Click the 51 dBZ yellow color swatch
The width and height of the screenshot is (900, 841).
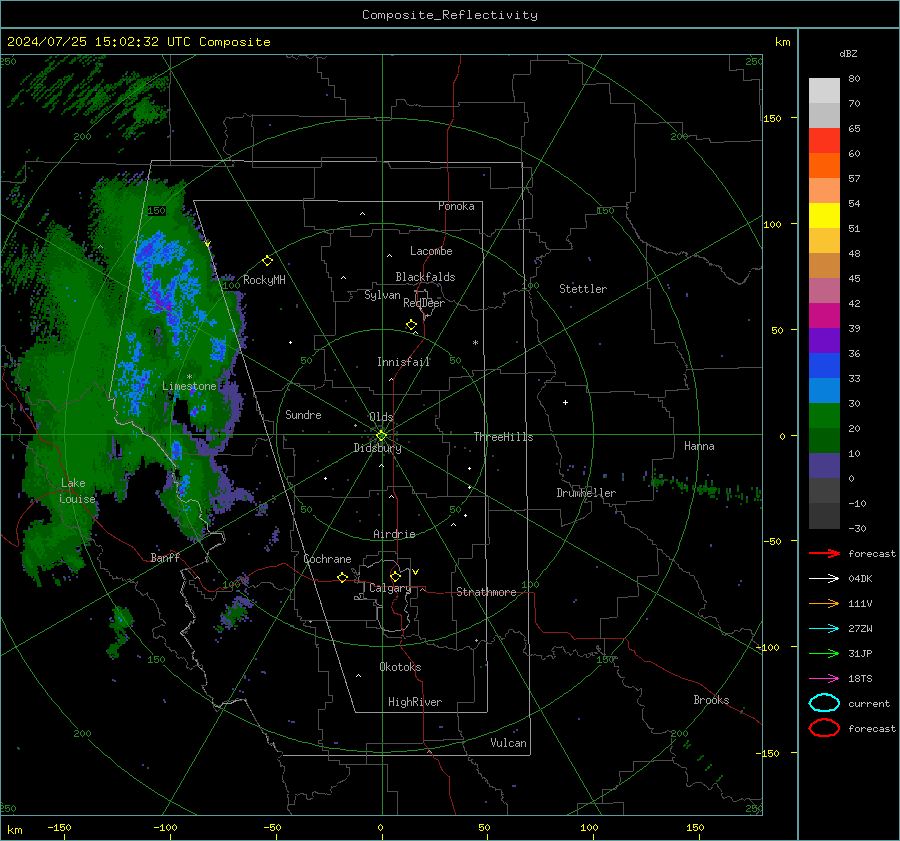pyautogui.click(x=824, y=215)
